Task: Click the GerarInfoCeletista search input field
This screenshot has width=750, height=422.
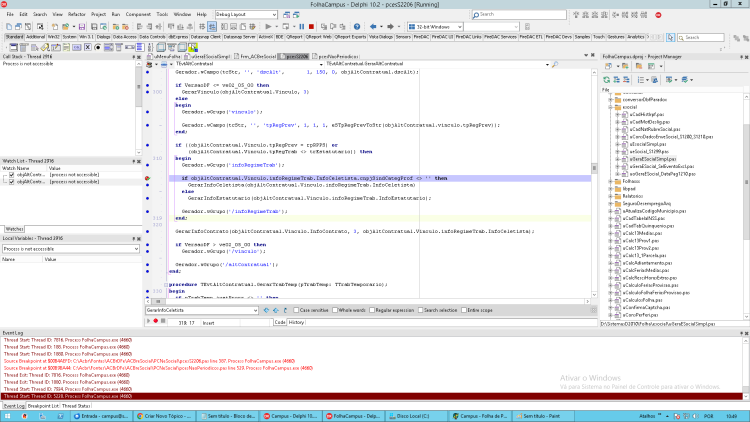Action: click(202, 310)
